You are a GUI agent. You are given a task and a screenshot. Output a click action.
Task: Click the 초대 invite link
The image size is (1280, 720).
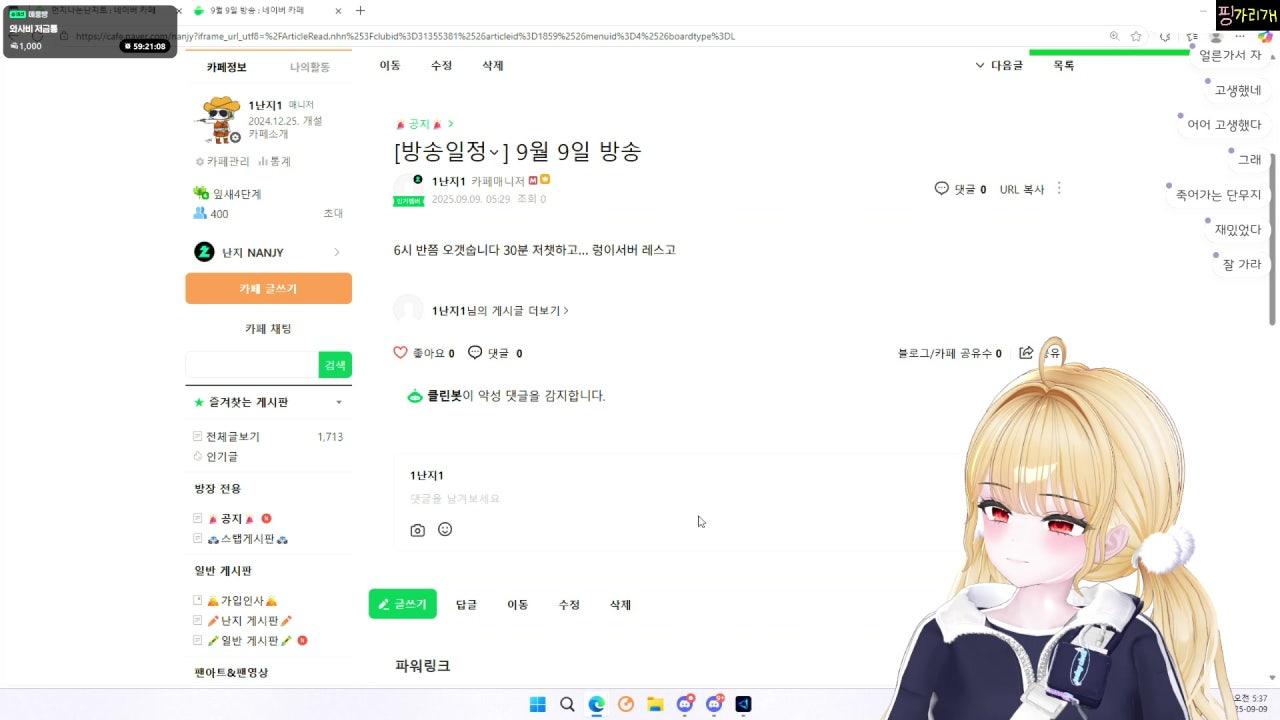(x=333, y=214)
